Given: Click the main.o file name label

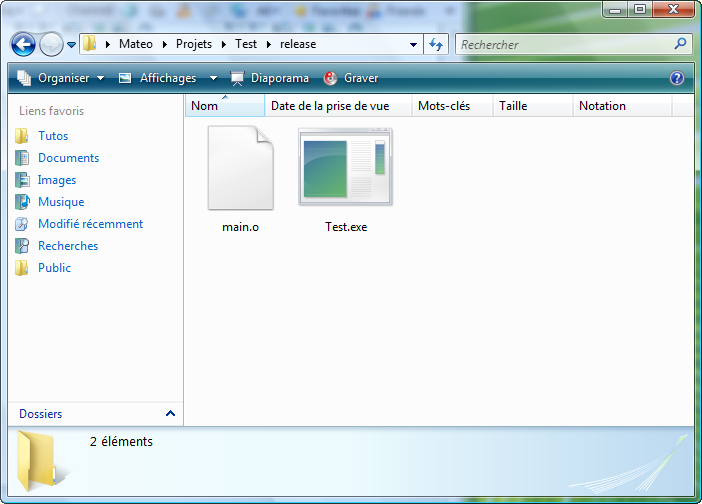Looking at the screenshot, I should [240, 227].
